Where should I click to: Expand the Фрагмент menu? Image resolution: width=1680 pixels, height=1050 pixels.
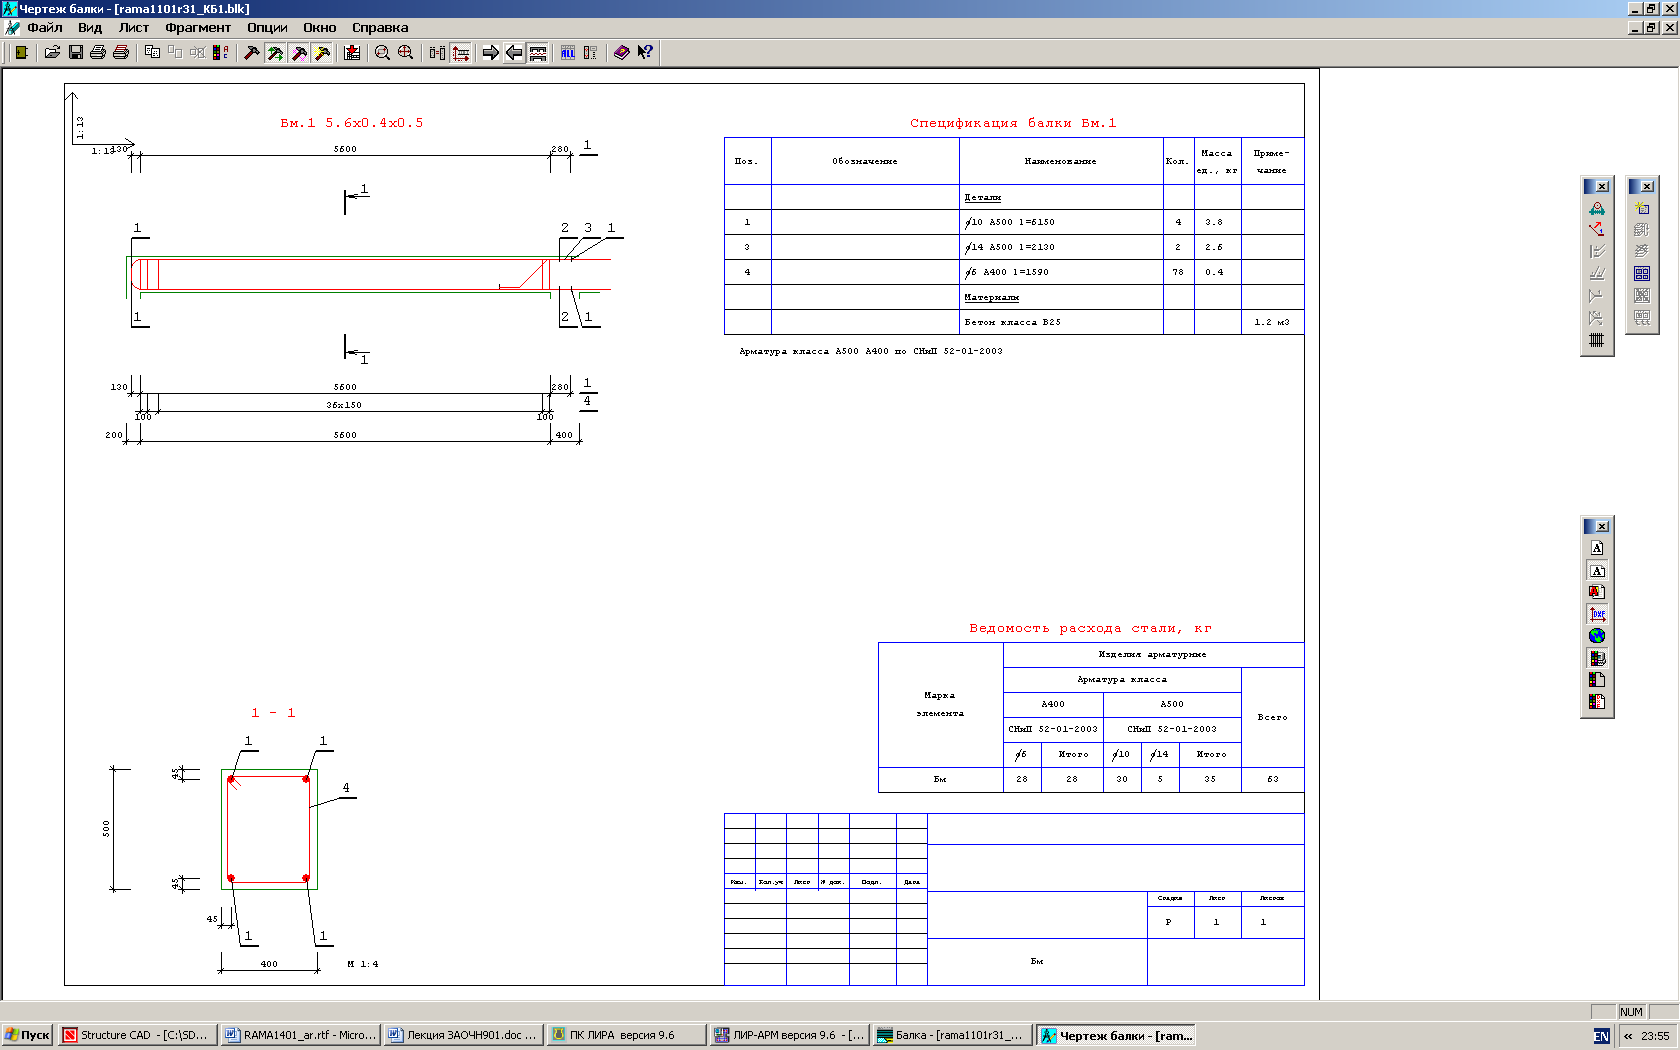(198, 28)
